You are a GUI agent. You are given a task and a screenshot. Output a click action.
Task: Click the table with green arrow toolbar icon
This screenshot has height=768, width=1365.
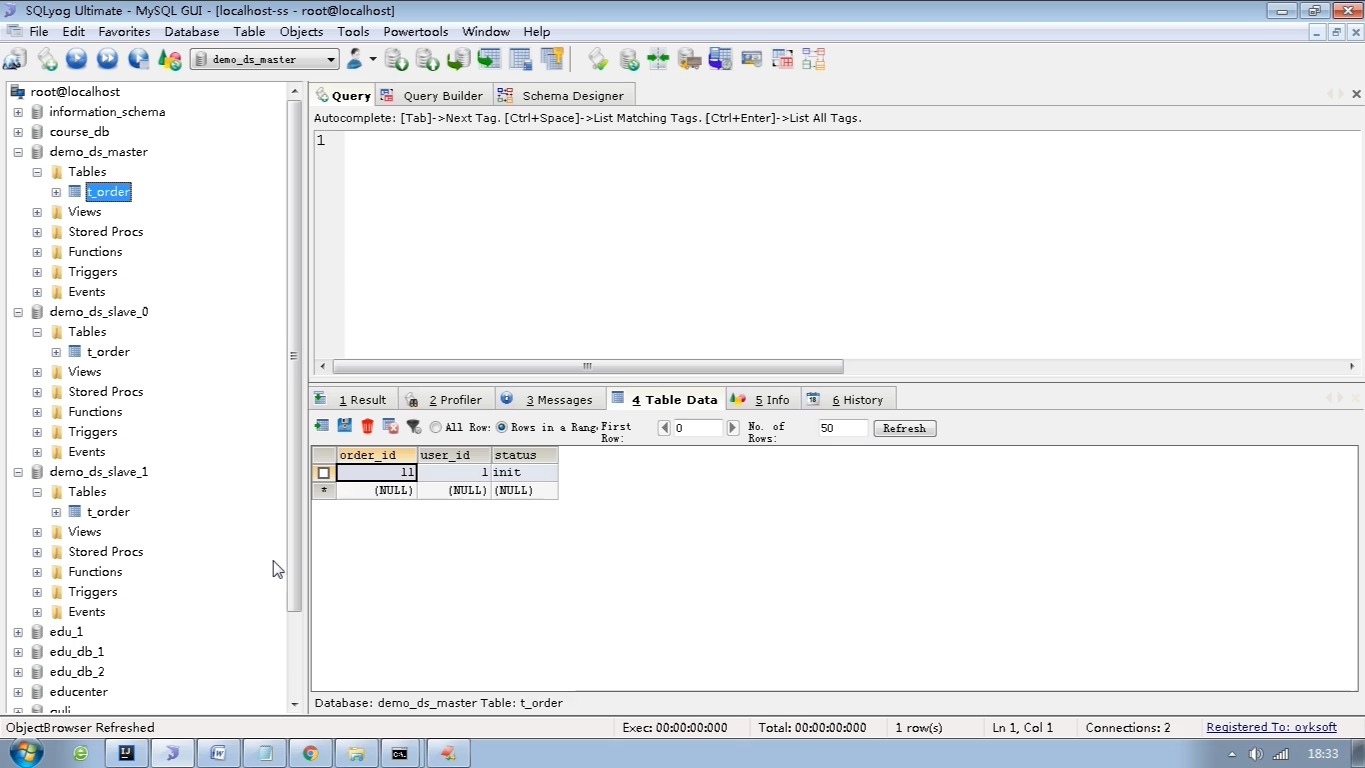point(489,59)
